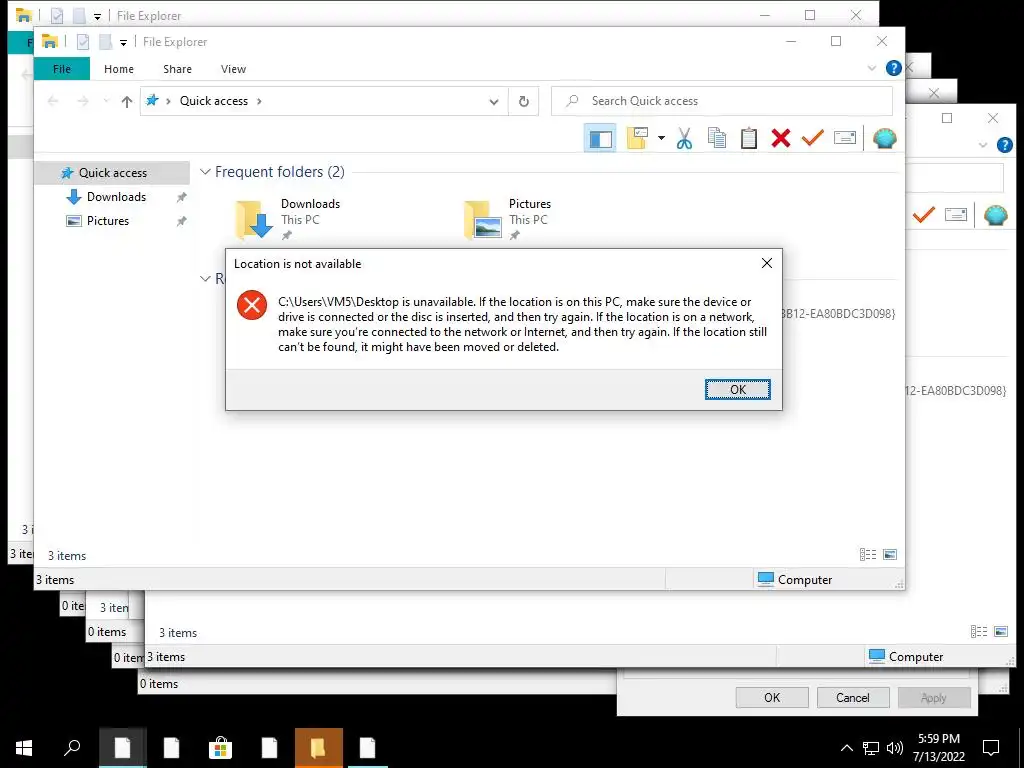
Task: Switch front window to Details view icon
Action: (x=868, y=554)
